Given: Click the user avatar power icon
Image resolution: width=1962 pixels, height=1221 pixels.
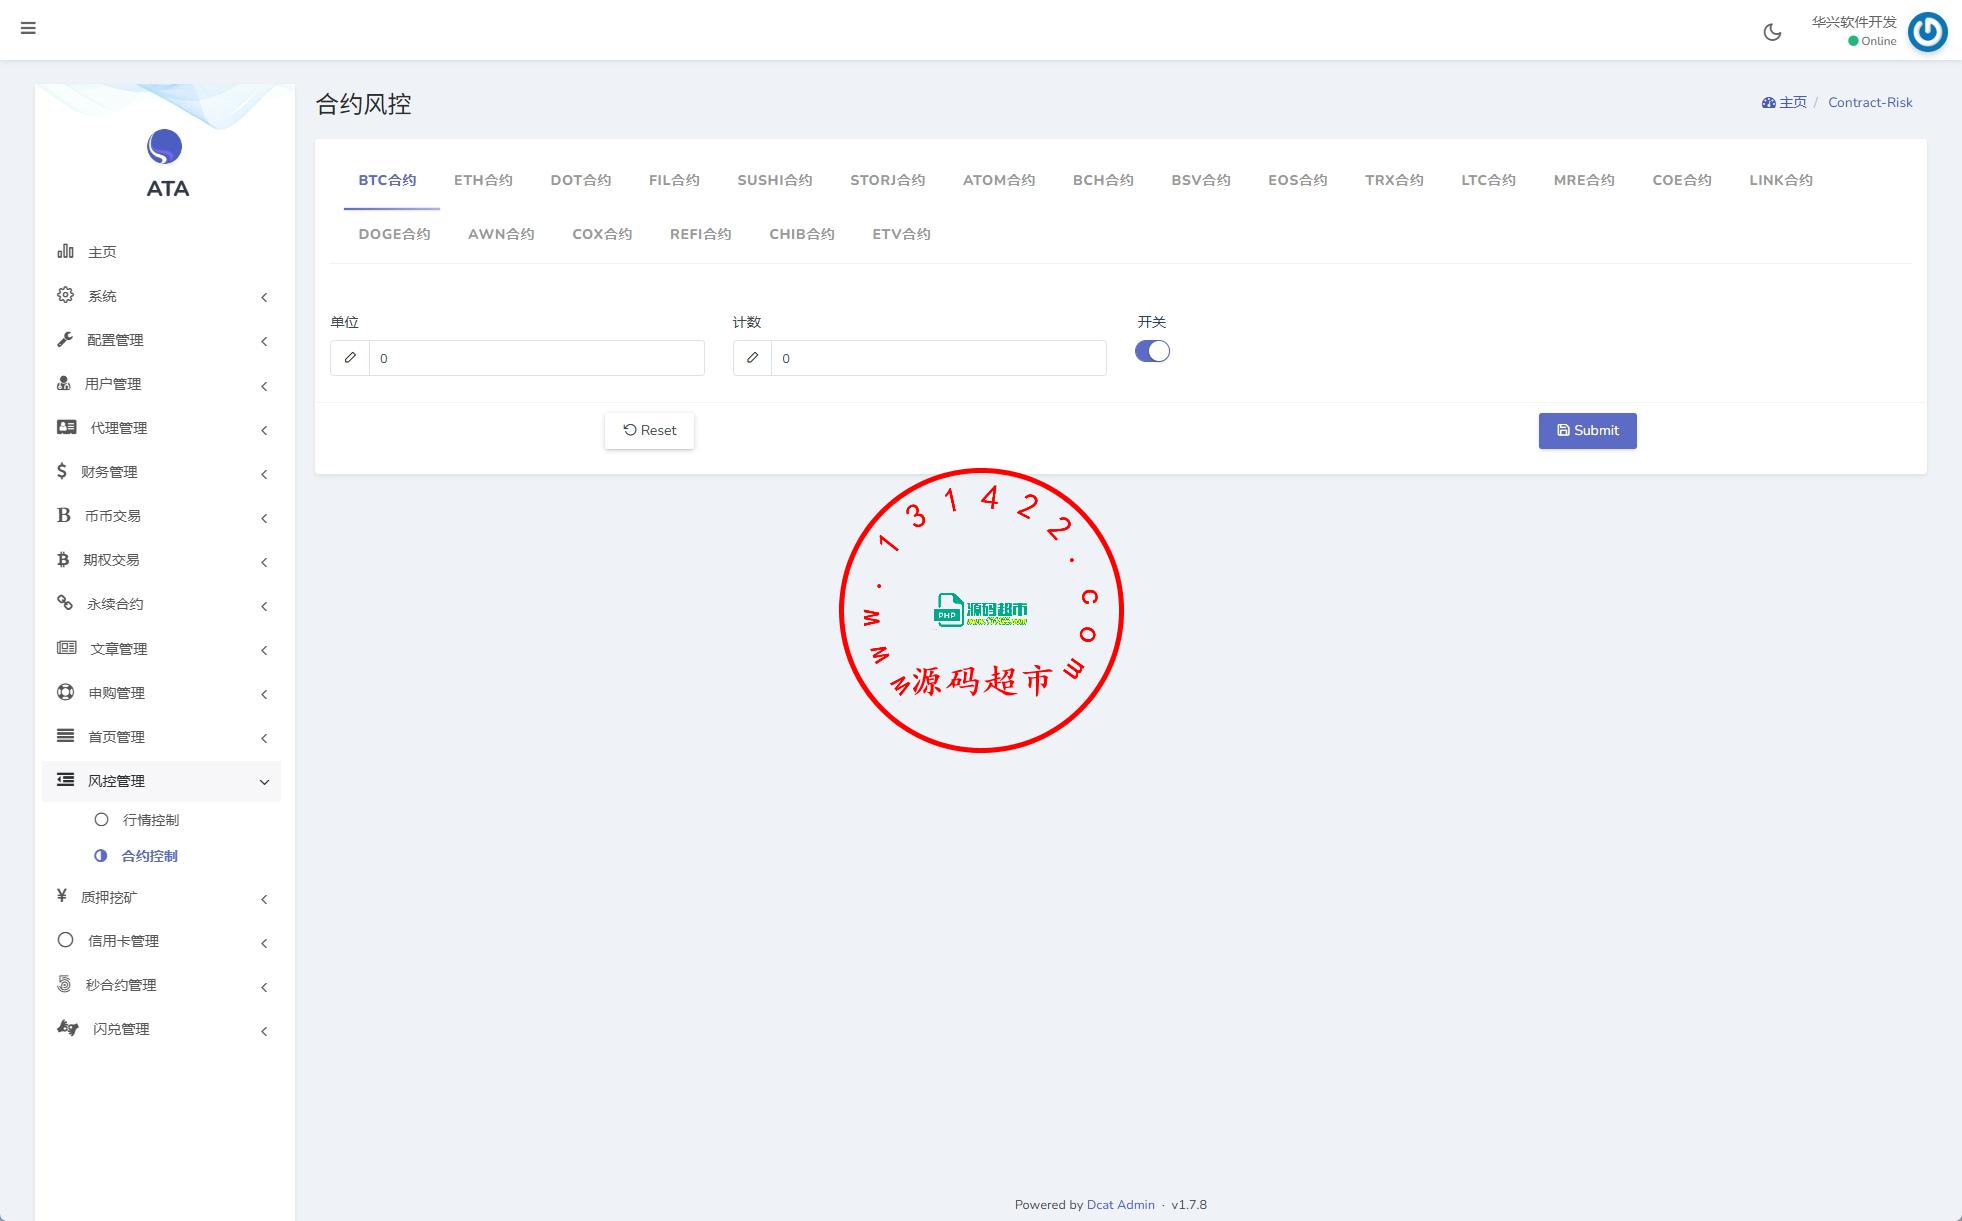Looking at the screenshot, I should point(1927,32).
